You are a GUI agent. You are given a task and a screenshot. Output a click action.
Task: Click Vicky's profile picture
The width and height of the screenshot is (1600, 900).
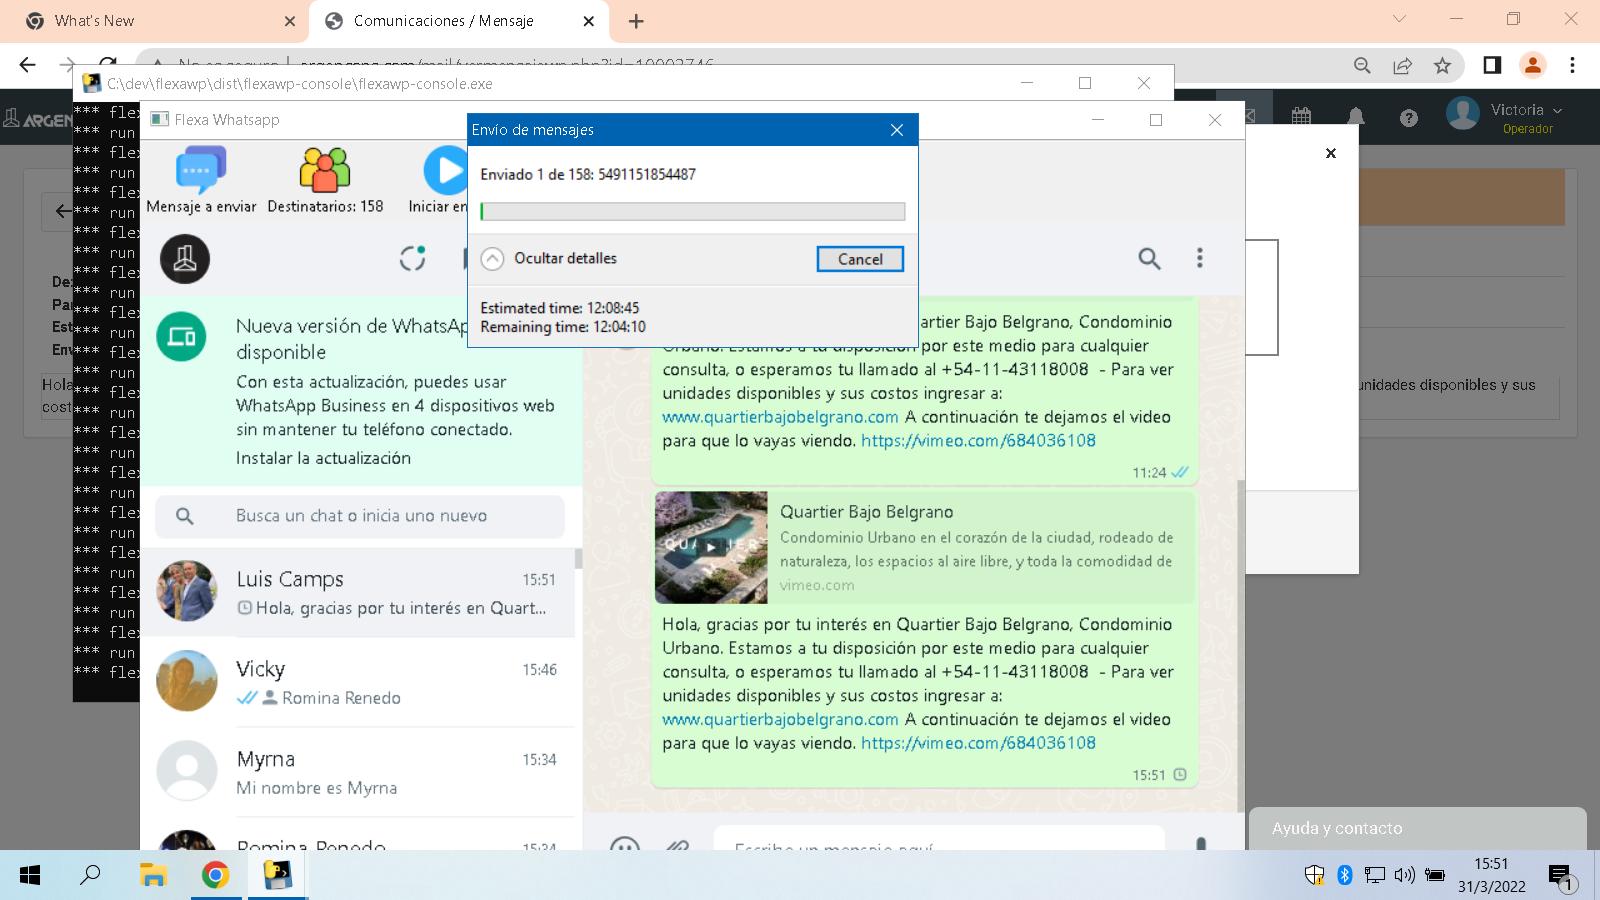point(187,681)
